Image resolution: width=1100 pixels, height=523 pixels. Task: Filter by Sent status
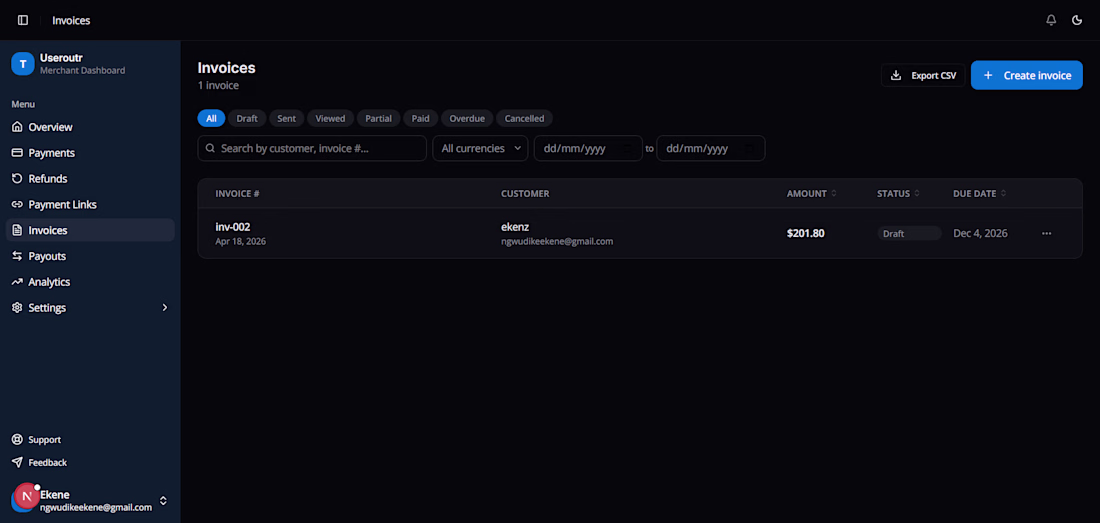286,118
